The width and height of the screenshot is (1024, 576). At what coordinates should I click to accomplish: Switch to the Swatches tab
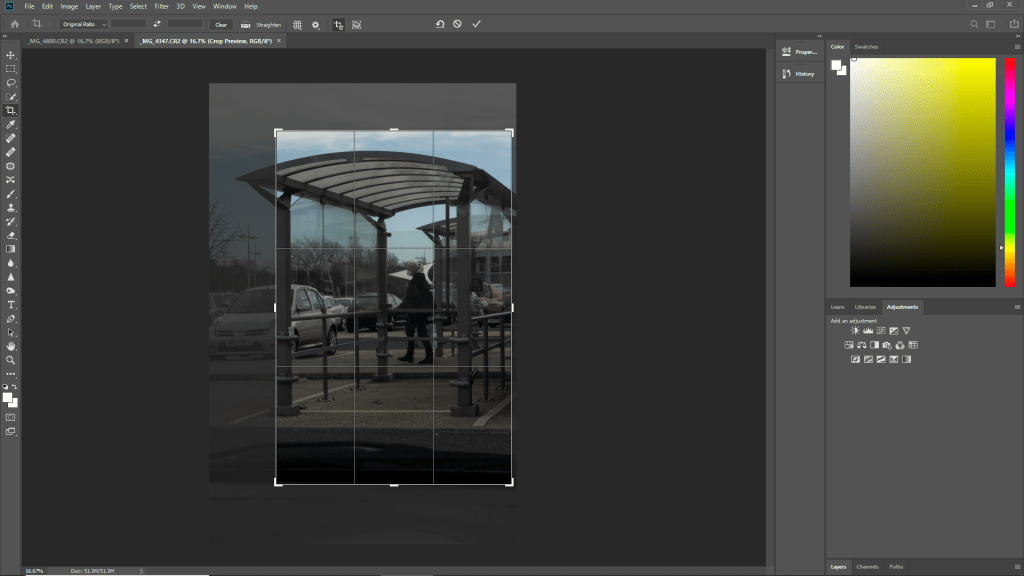866,47
